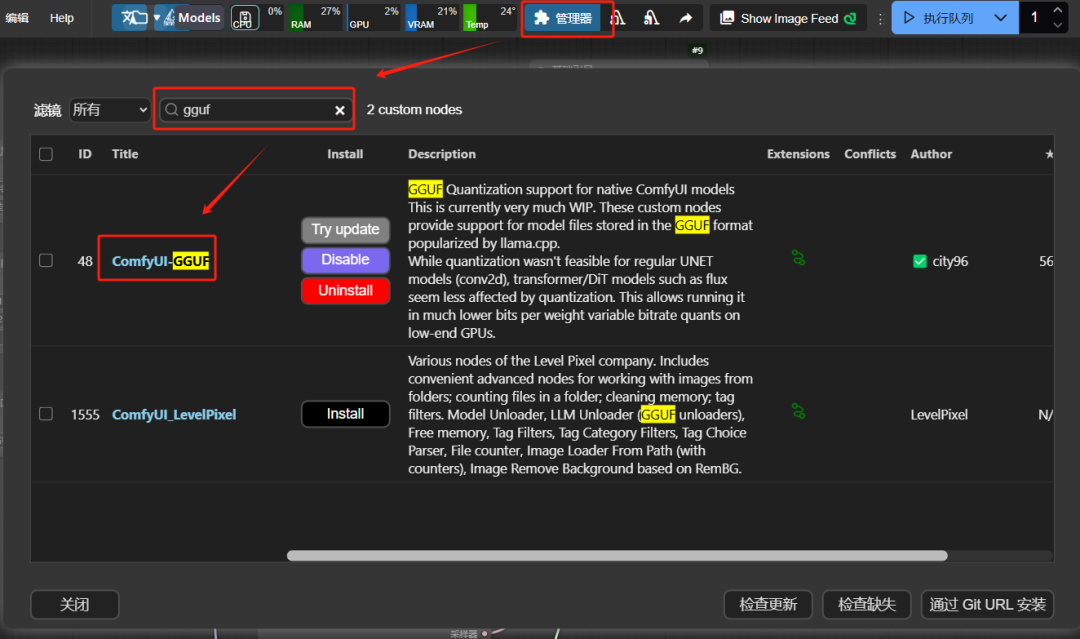Click the 关闭 close button
Viewport: 1080px width, 639px height.
(x=74, y=605)
